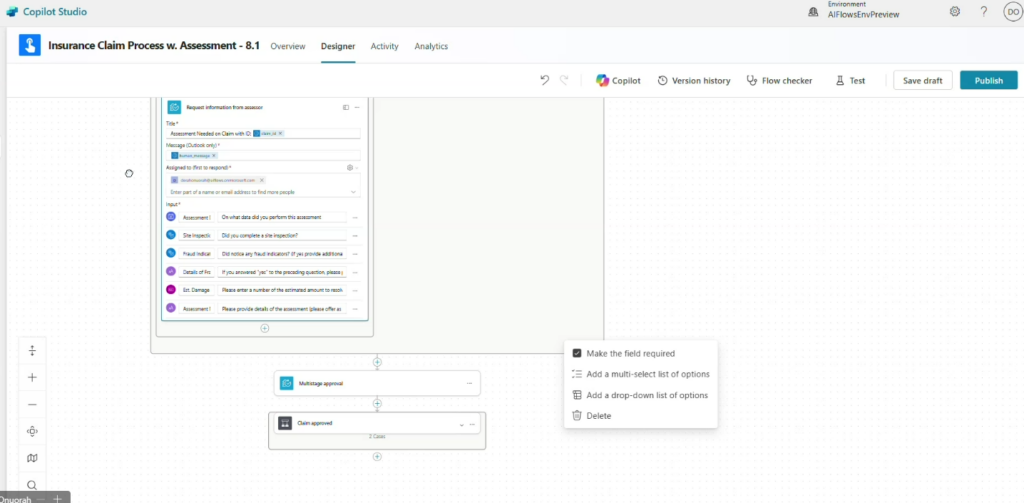Toggle the minimap view
The width and height of the screenshot is (1024, 503).
32,458
